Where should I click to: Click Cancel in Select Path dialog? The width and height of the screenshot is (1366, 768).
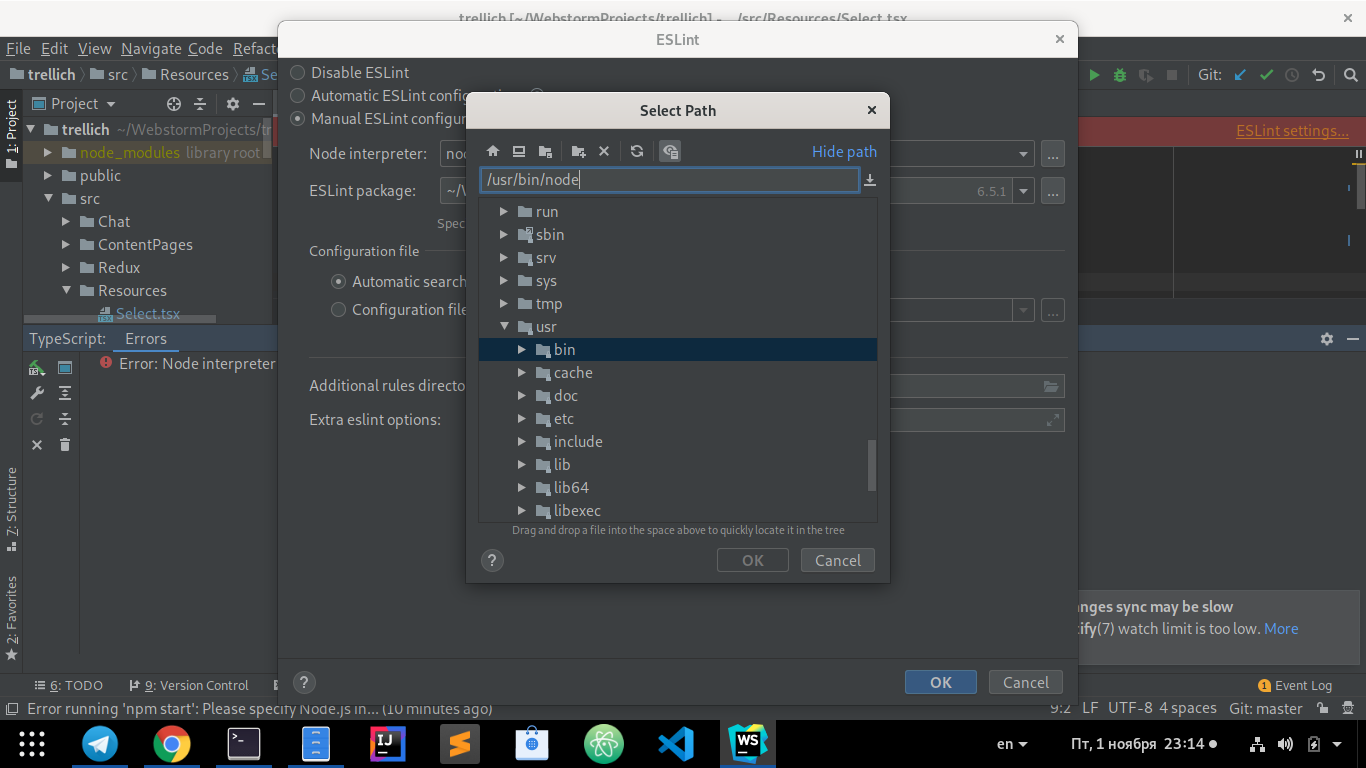click(x=838, y=560)
